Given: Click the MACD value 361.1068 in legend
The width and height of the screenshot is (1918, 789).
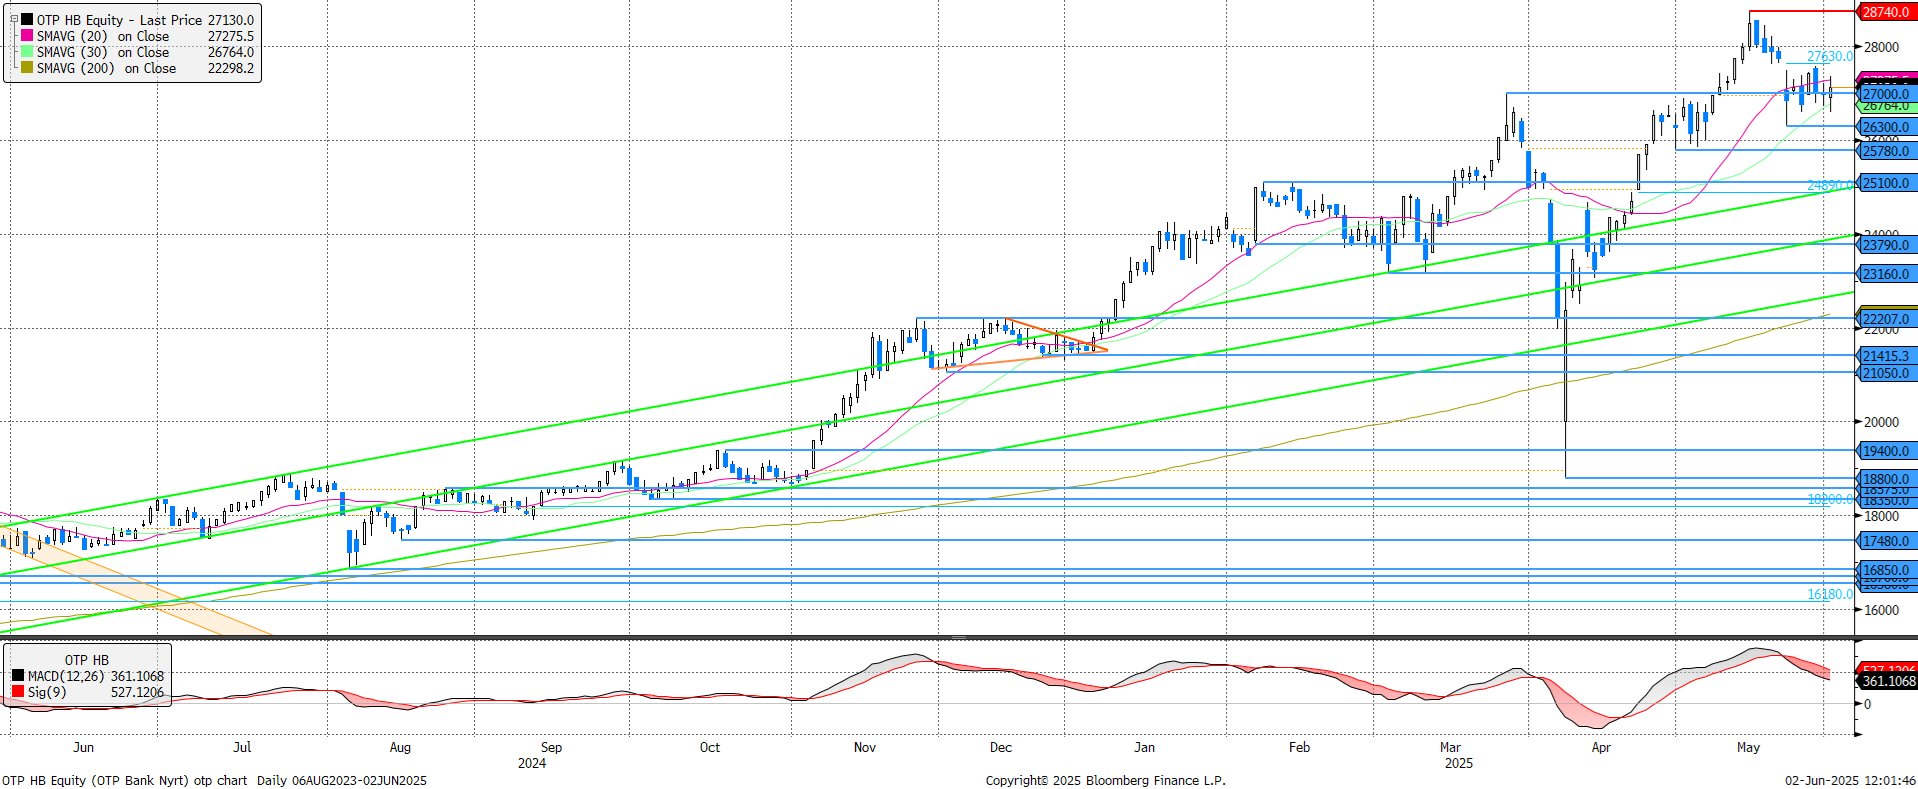Looking at the screenshot, I should [137, 676].
